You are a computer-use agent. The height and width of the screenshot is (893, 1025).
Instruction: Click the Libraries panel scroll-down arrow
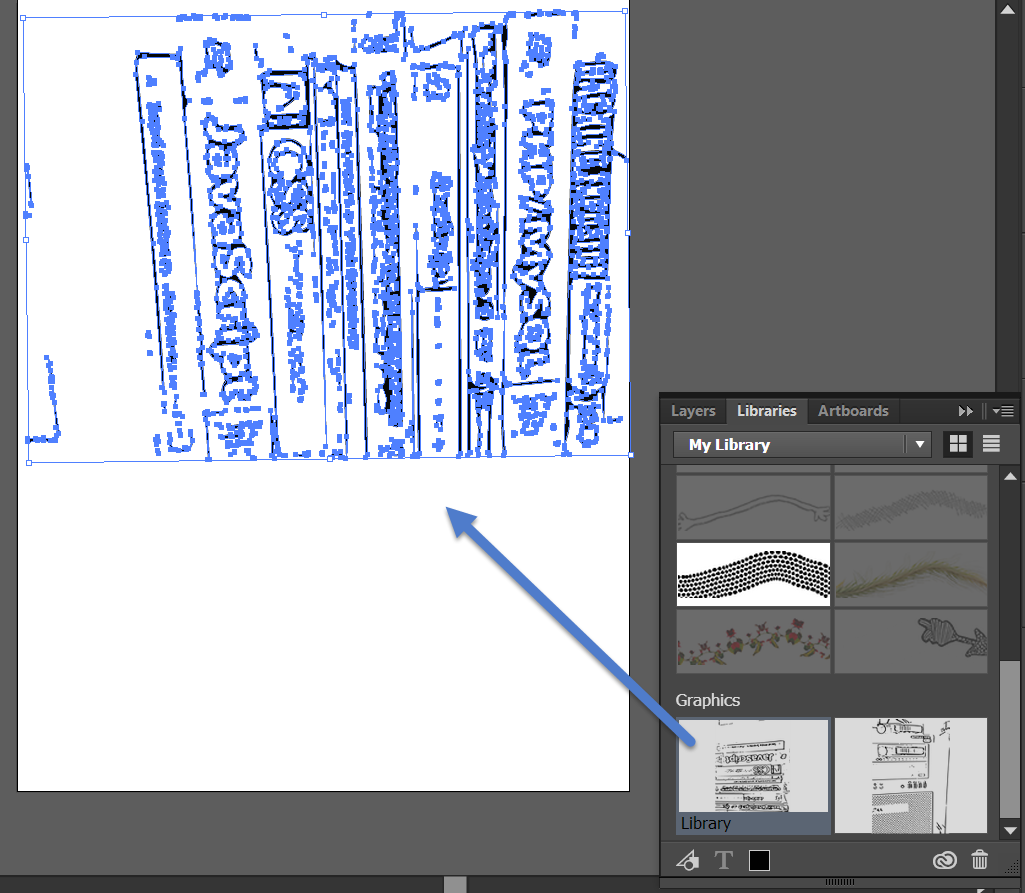(x=1010, y=830)
